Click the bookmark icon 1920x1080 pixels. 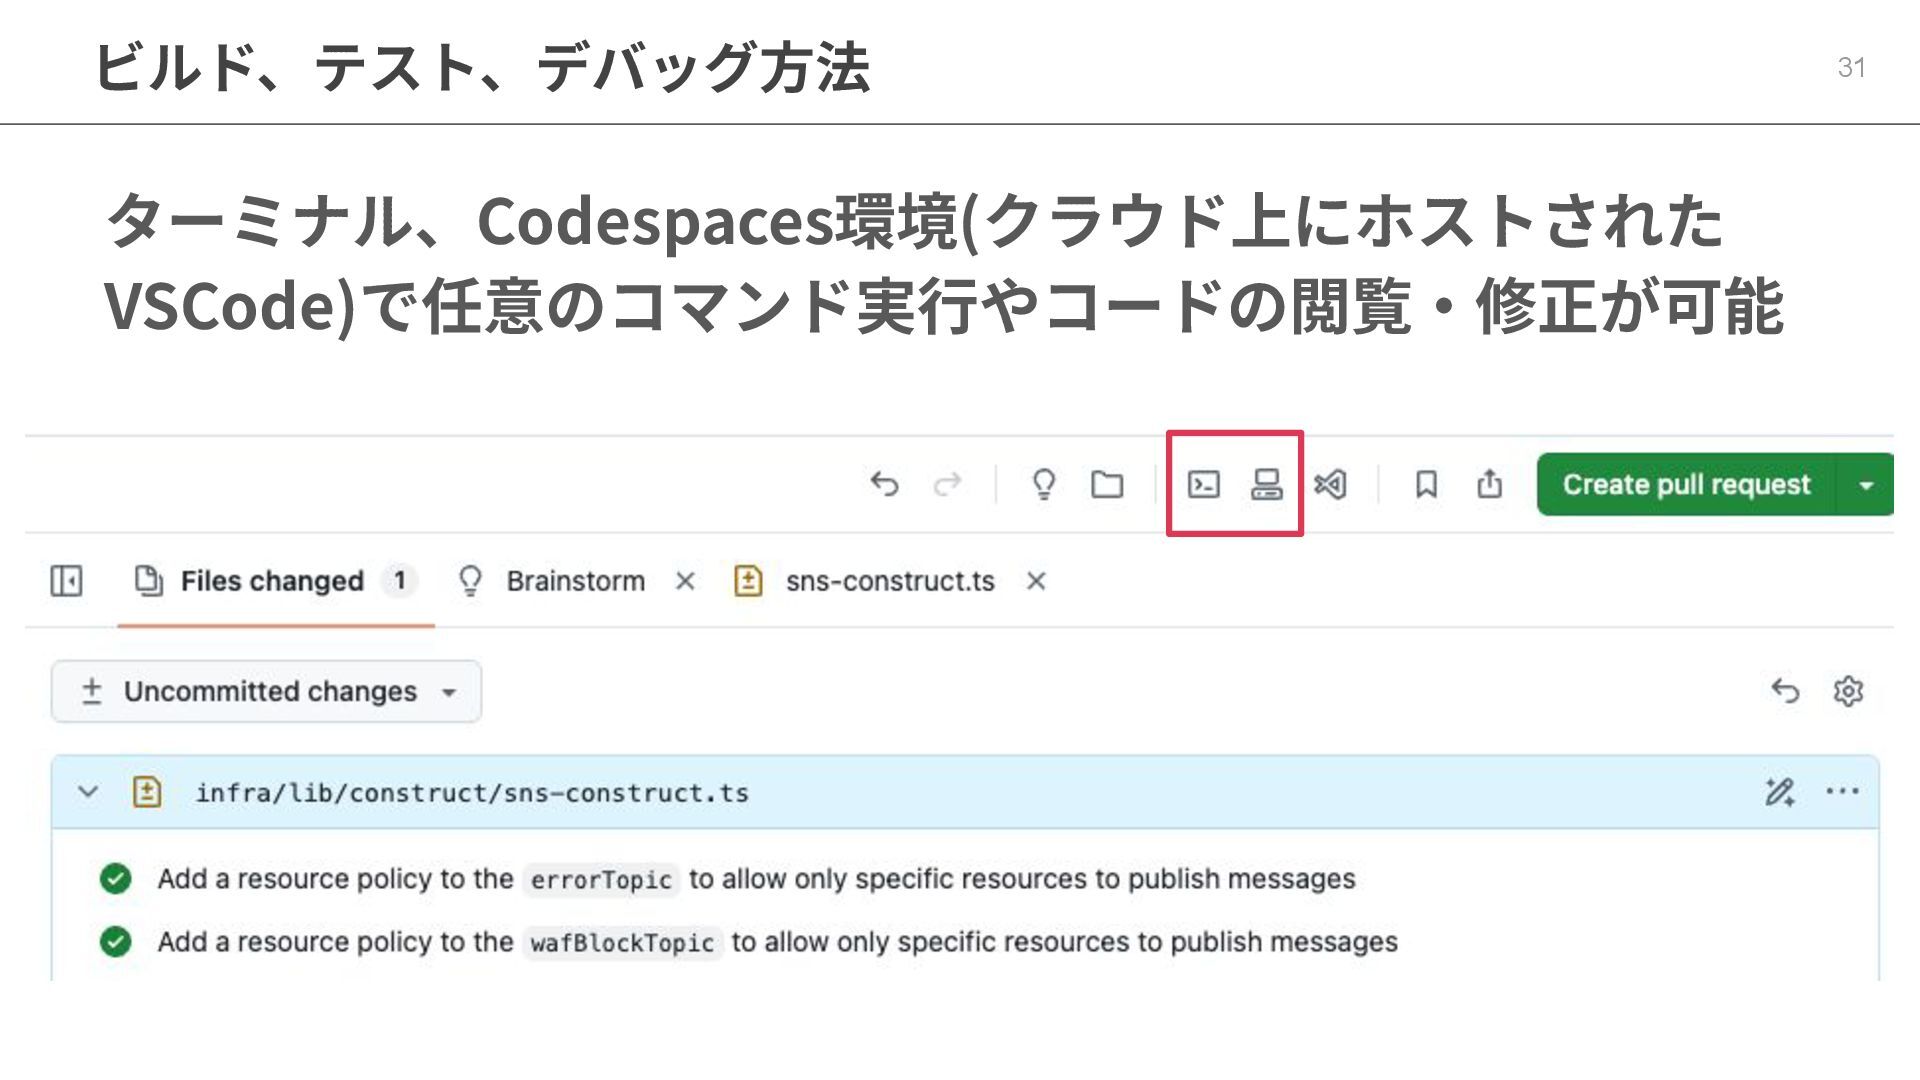point(1426,485)
